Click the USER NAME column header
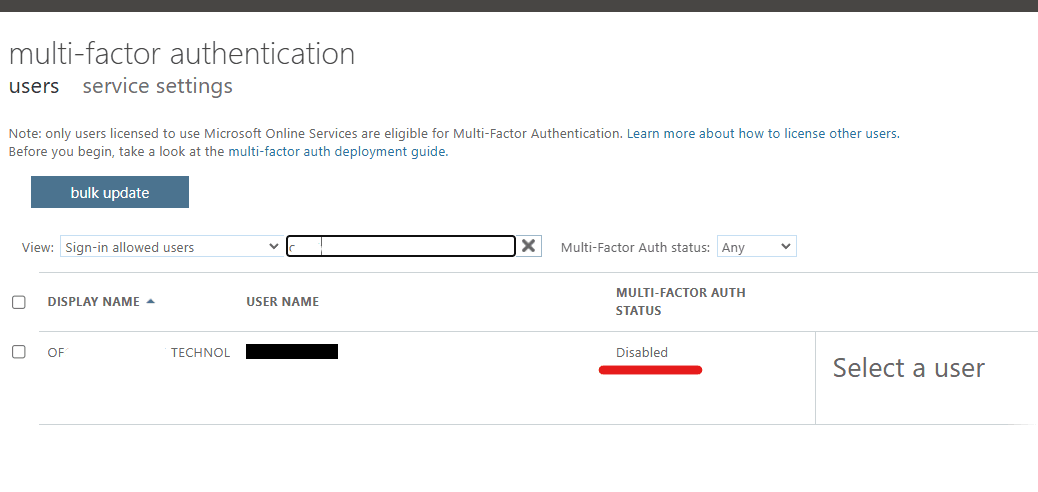This screenshot has height=492, width=1038. point(282,302)
